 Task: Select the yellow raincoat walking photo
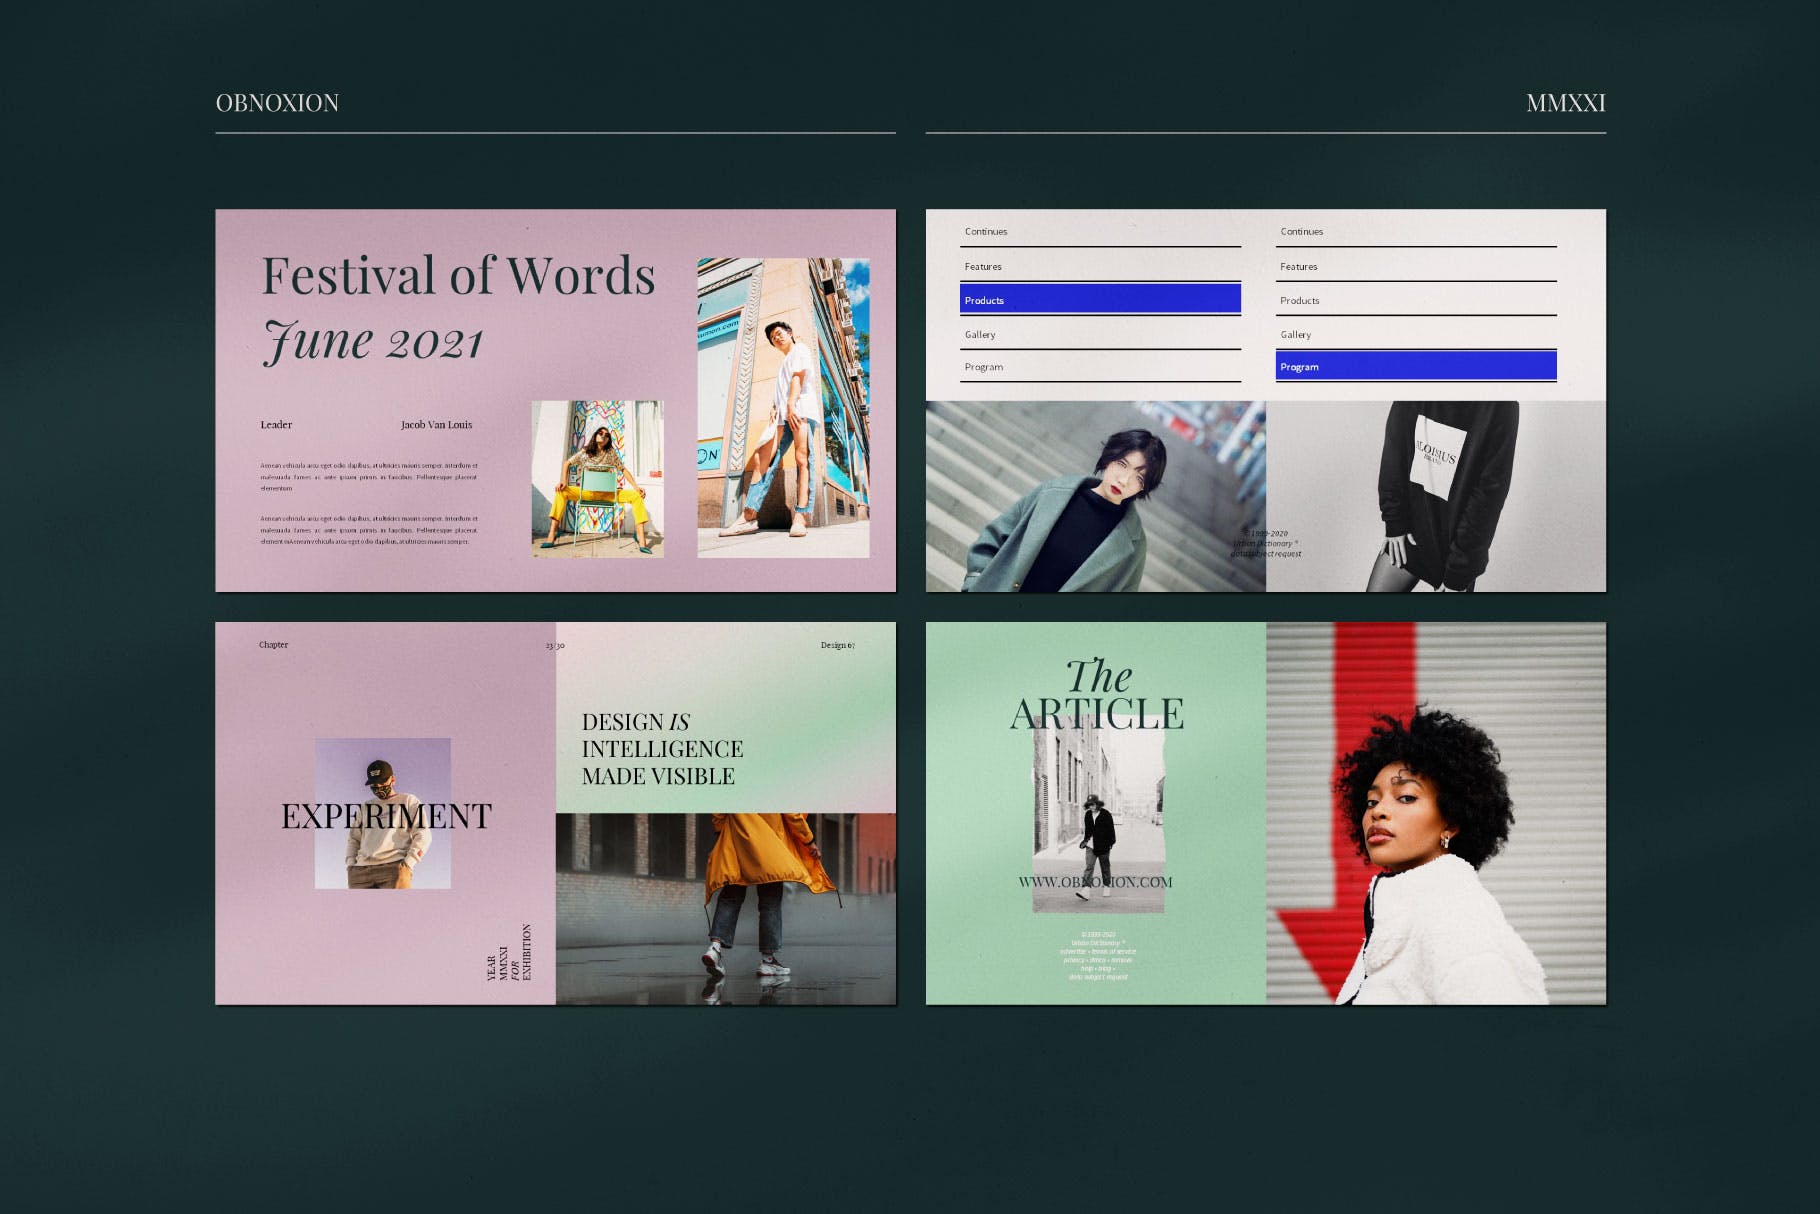(x=725, y=908)
